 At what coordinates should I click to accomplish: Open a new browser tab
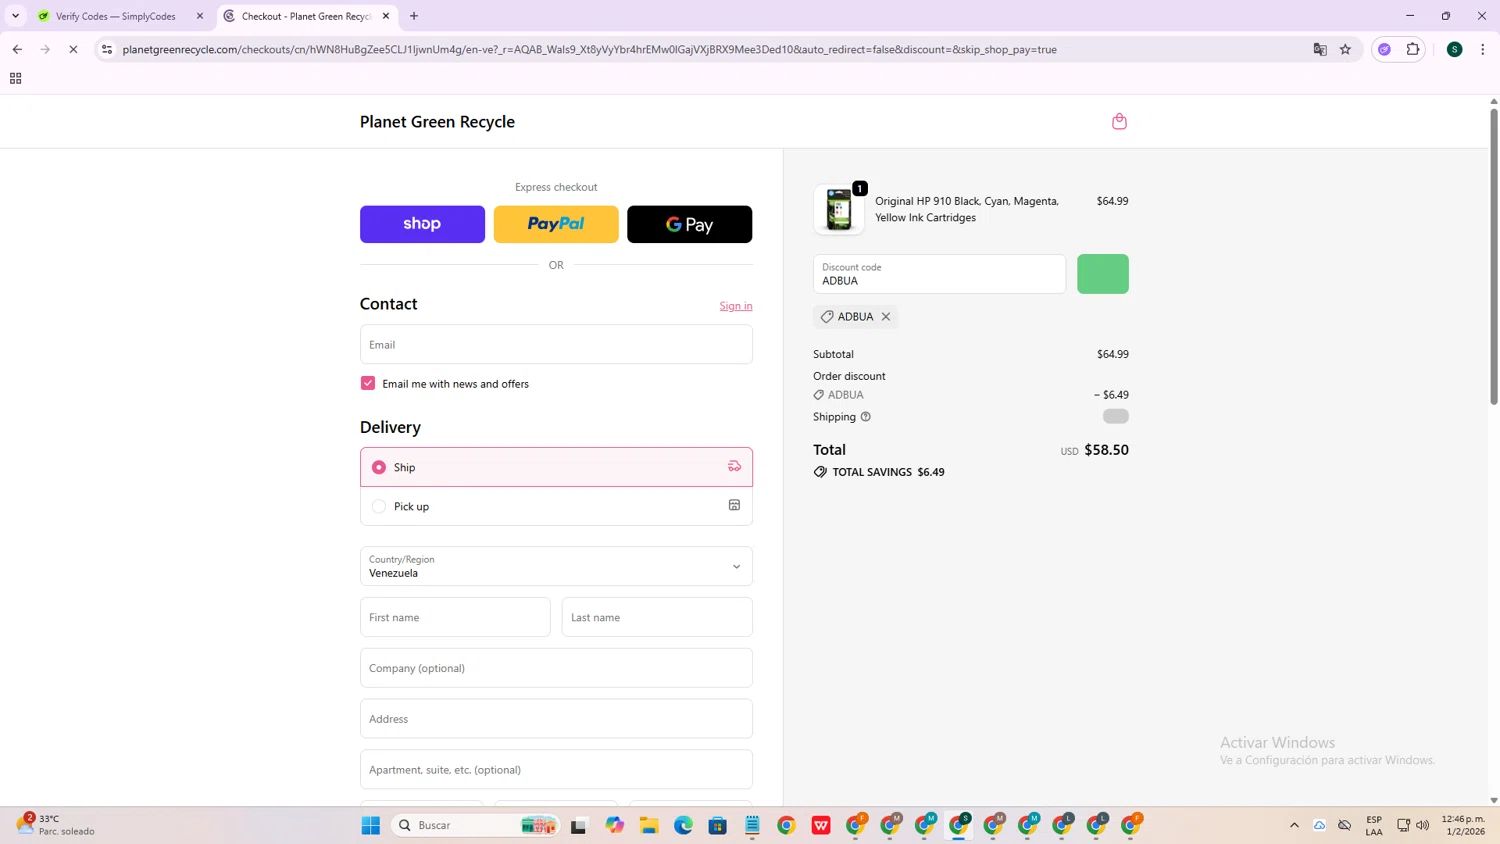click(414, 16)
